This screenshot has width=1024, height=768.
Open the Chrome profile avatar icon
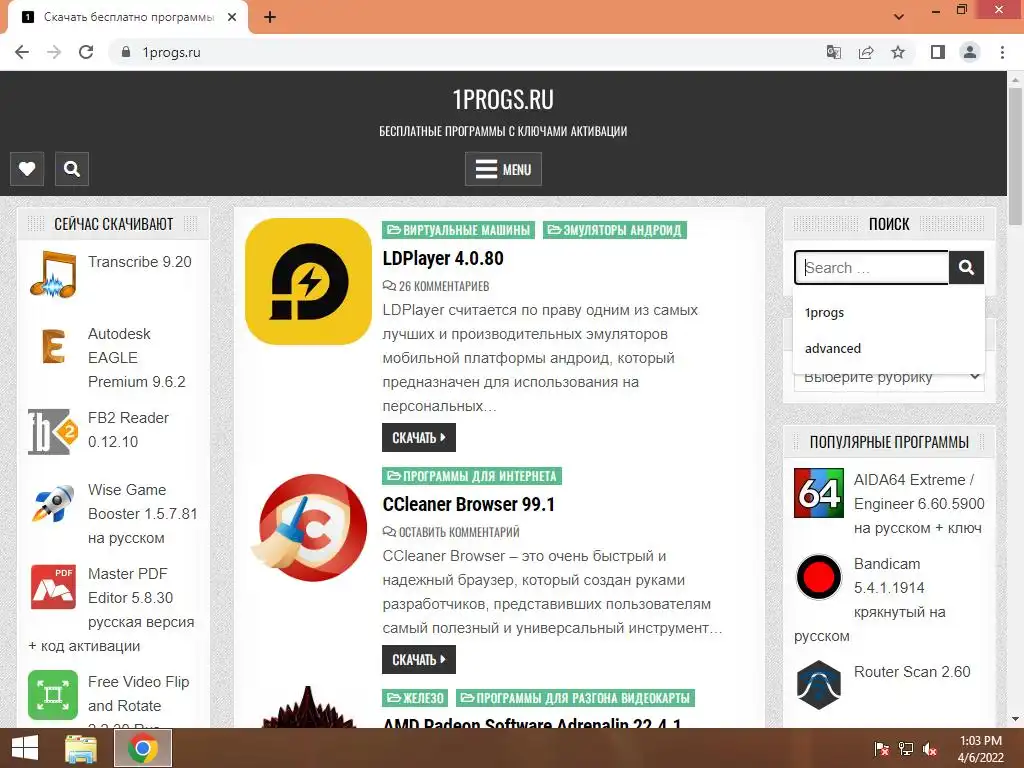tap(970, 52)
